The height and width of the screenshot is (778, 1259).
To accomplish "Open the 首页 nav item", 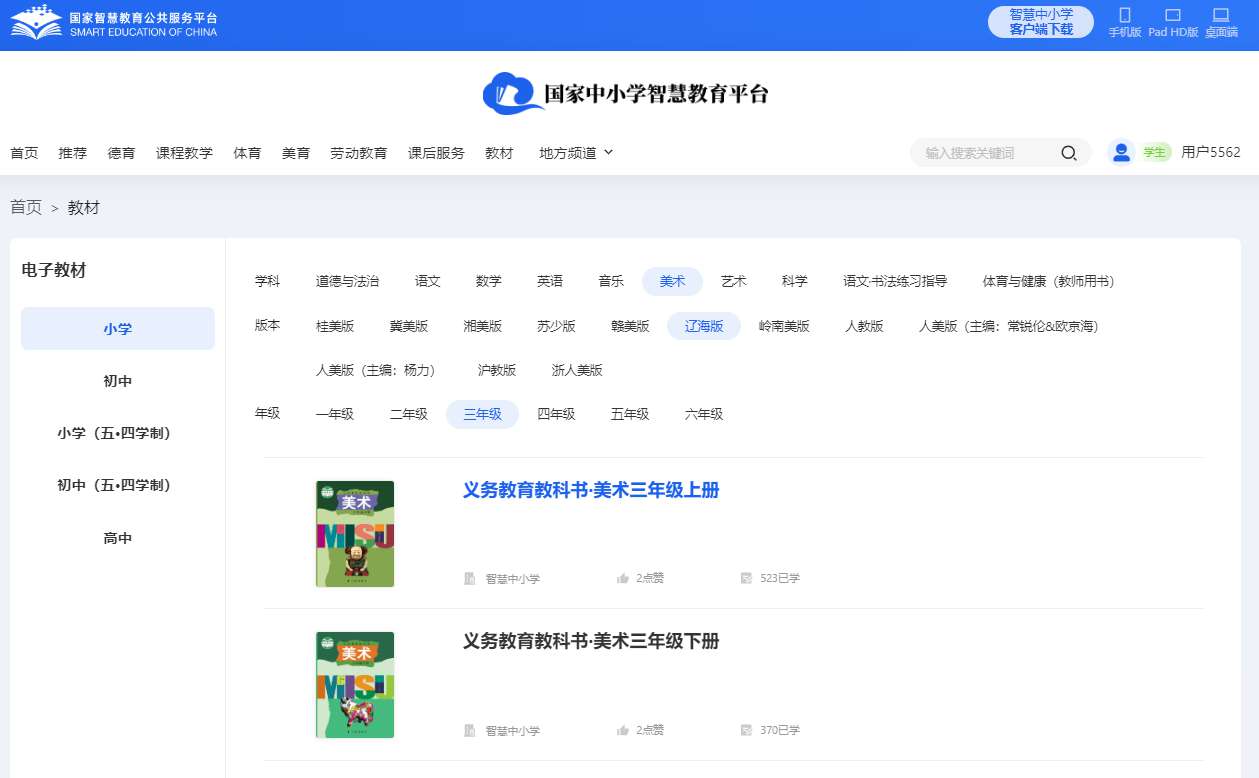I will (24, 153).
